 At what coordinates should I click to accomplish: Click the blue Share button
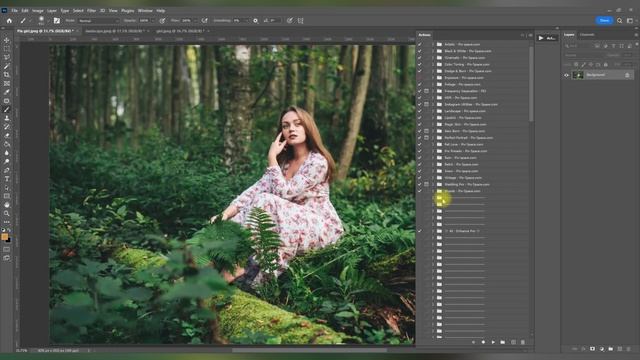pos(604,20)
